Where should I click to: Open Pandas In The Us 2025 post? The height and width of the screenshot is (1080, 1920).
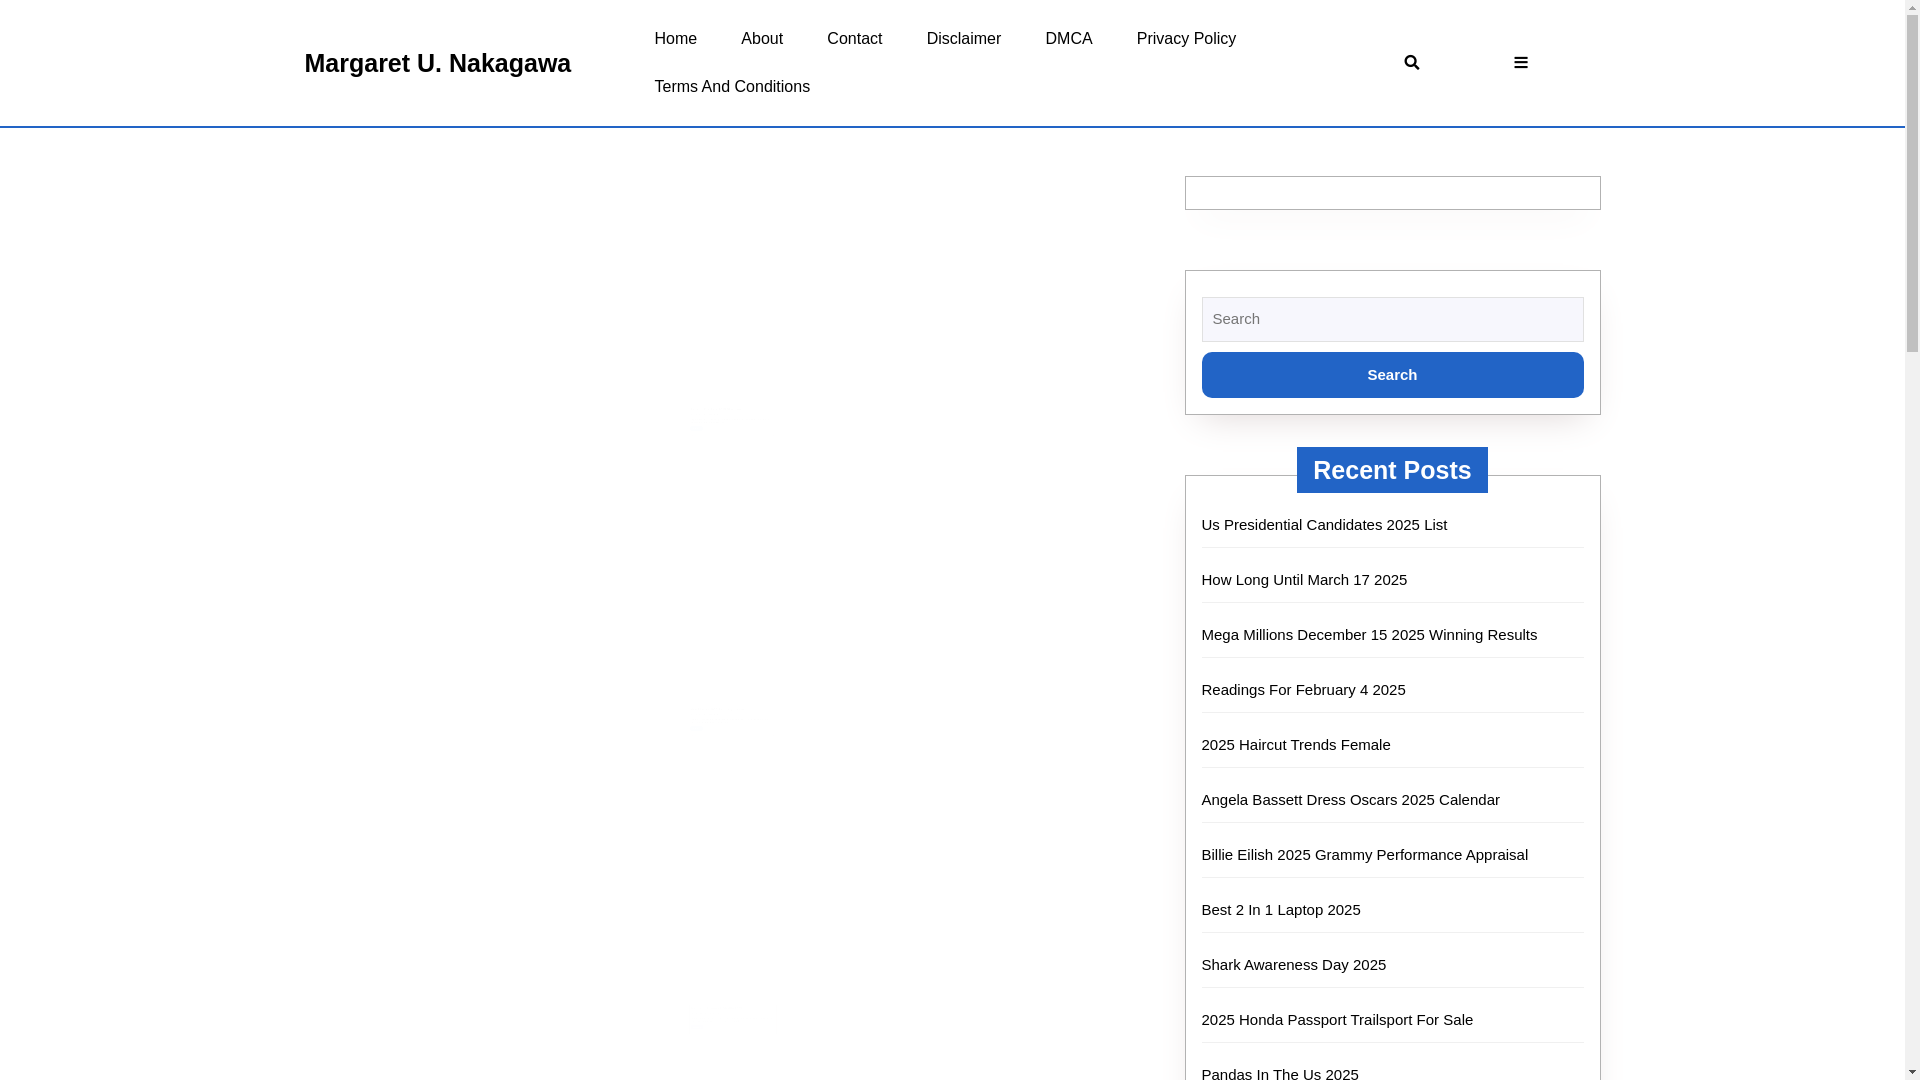click(x=1280, y=1073)
